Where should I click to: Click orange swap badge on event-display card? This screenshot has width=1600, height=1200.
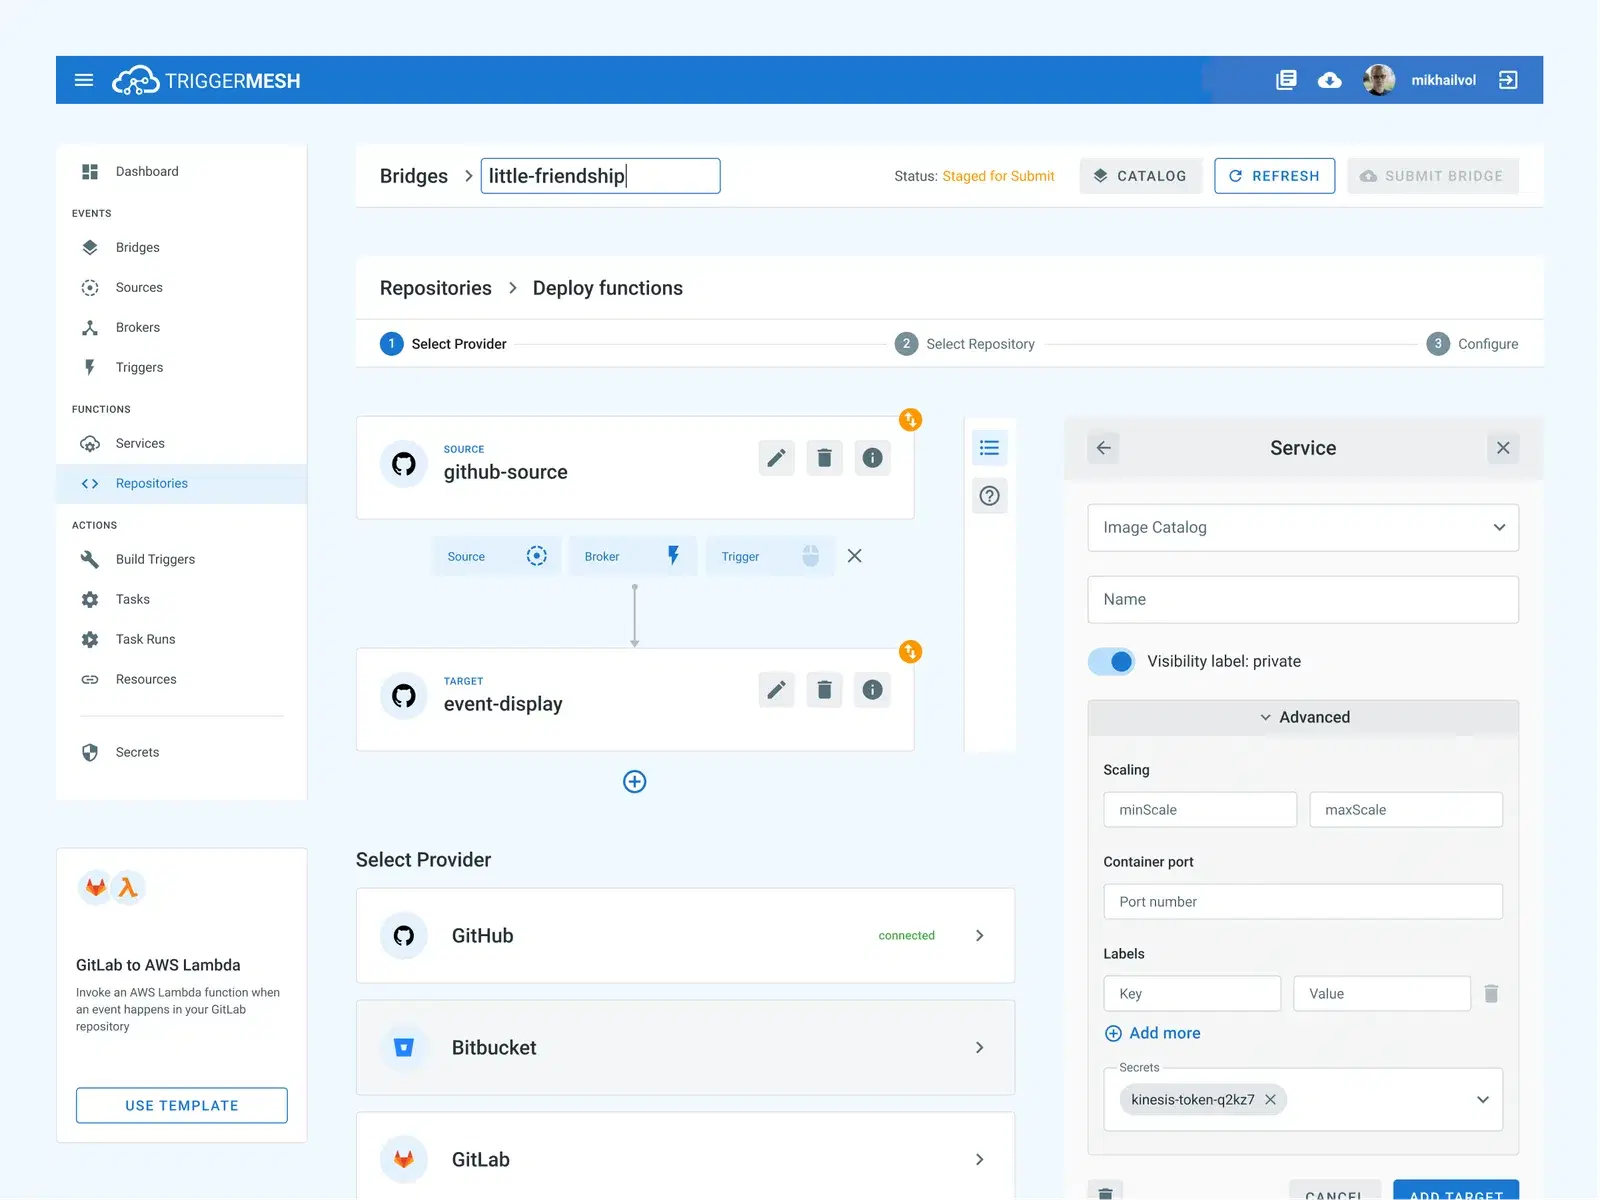pyautogui.click(x=910, y=652)
